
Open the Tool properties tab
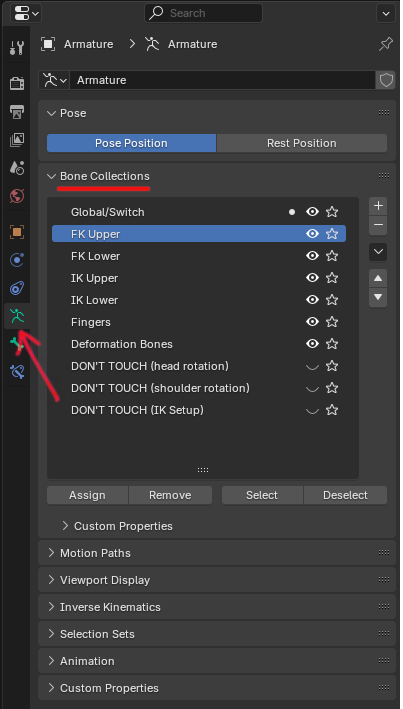pos(17,47)
